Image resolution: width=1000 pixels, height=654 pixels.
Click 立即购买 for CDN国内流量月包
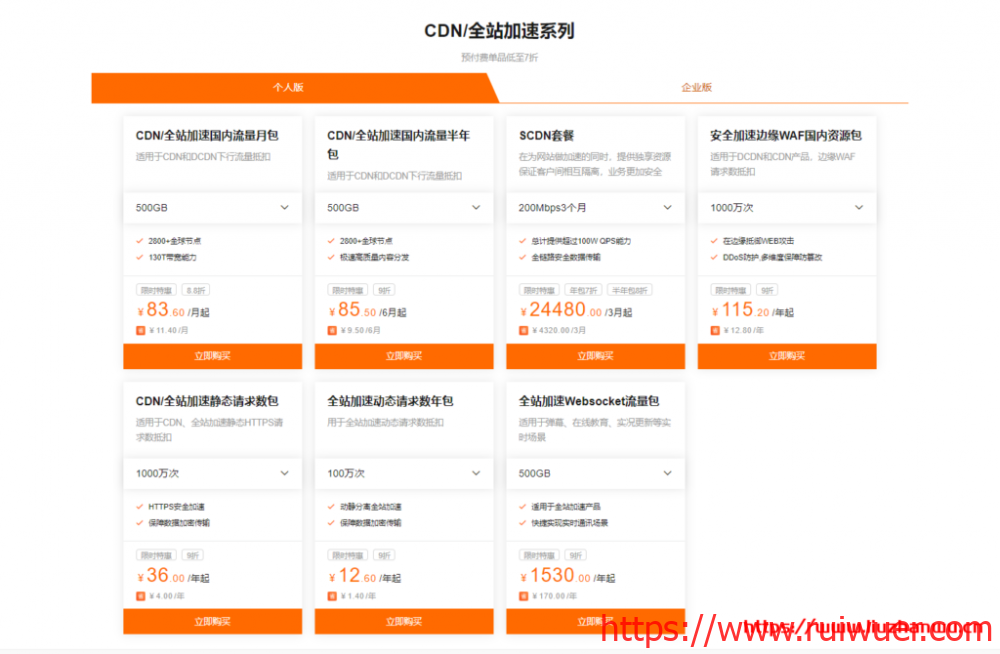(212, 356)
